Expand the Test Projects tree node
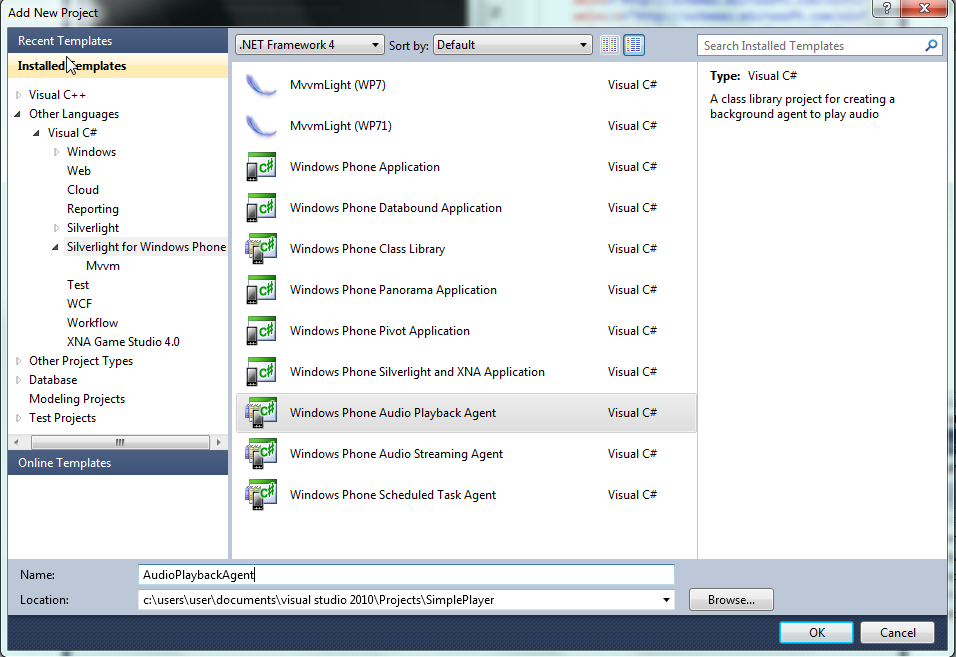The height and width of the screenshot is (657, 956). pyautogui.click(x=18, y=418)
